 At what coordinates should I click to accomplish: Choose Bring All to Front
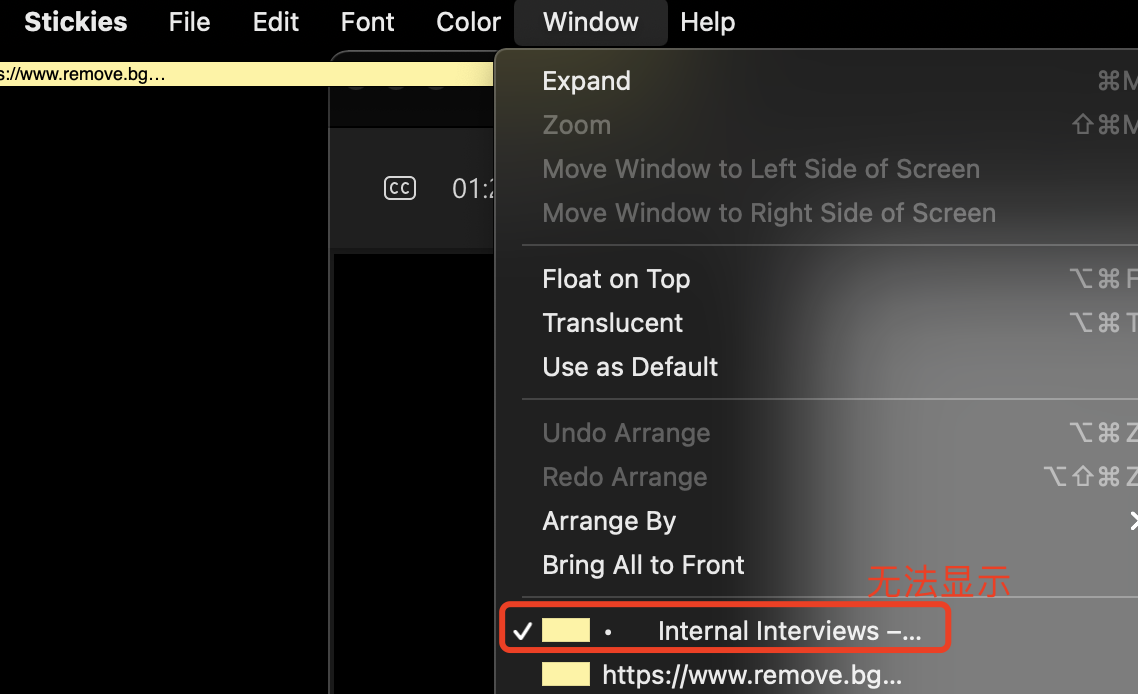pyautogui.click(x=643, y=565)
